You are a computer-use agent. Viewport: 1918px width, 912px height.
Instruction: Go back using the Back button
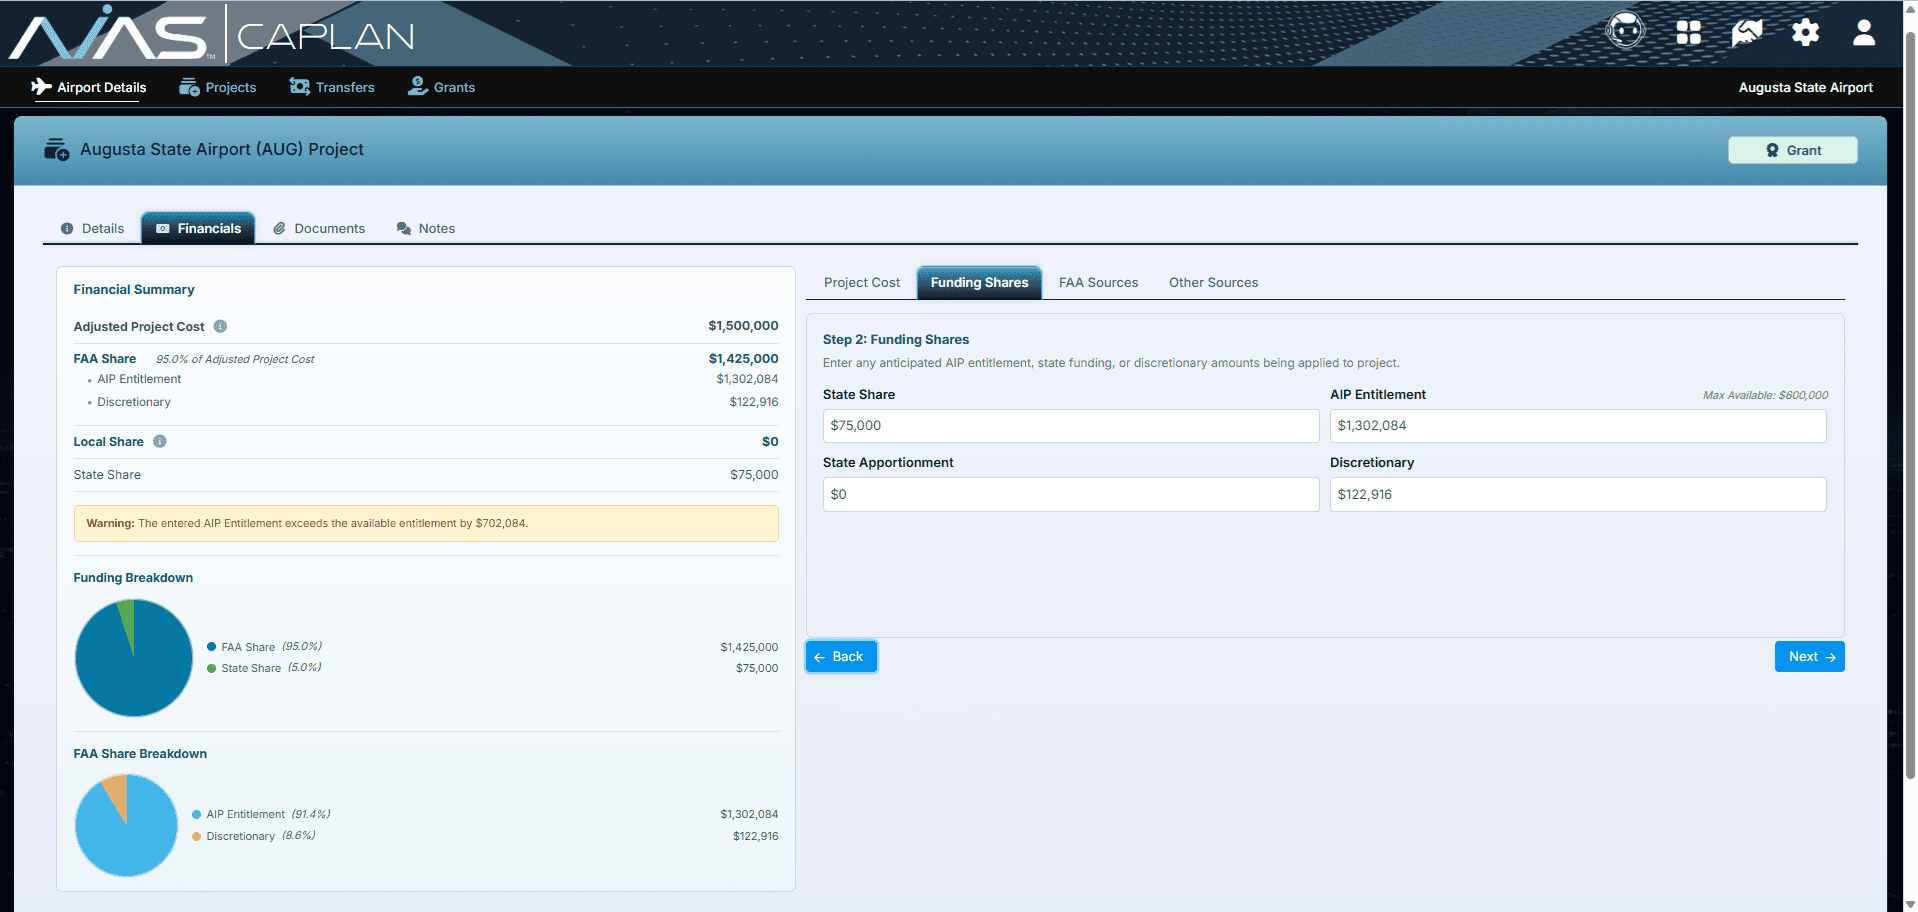click(840, 656)
